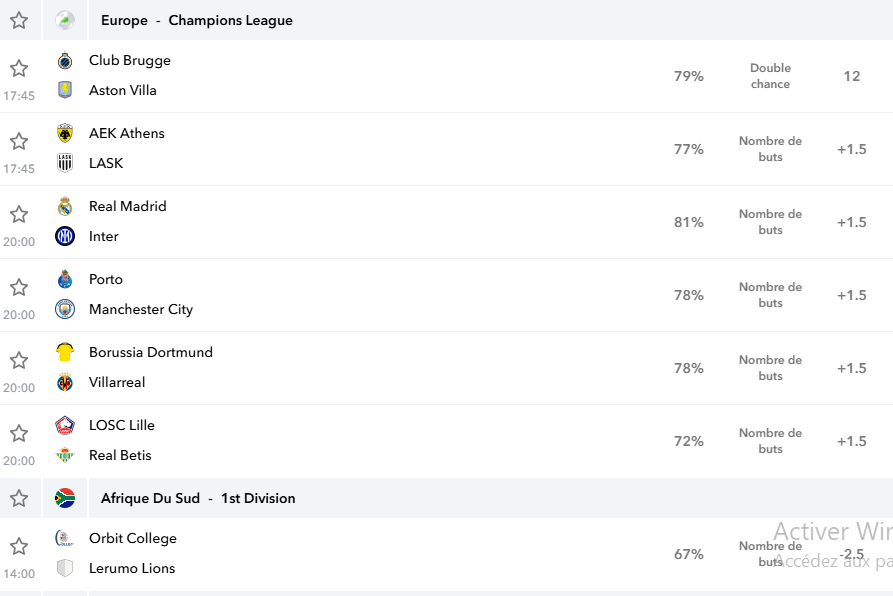This screenshot has width=893, height=596.
Task: Open the Europe - Champions League header
Action: point(196,20)
